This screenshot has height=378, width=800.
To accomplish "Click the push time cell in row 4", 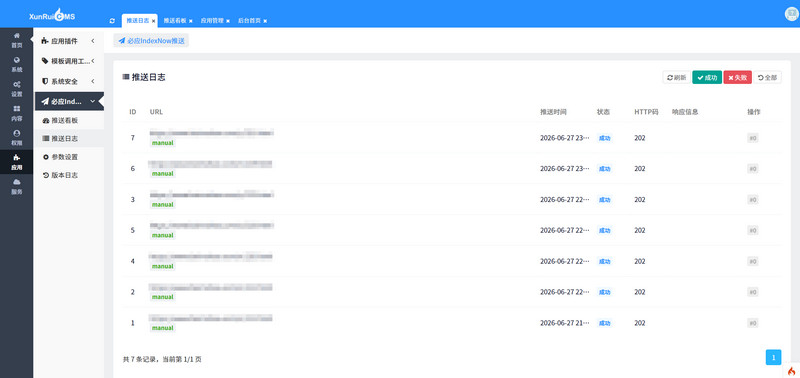I will coord(565,261).
